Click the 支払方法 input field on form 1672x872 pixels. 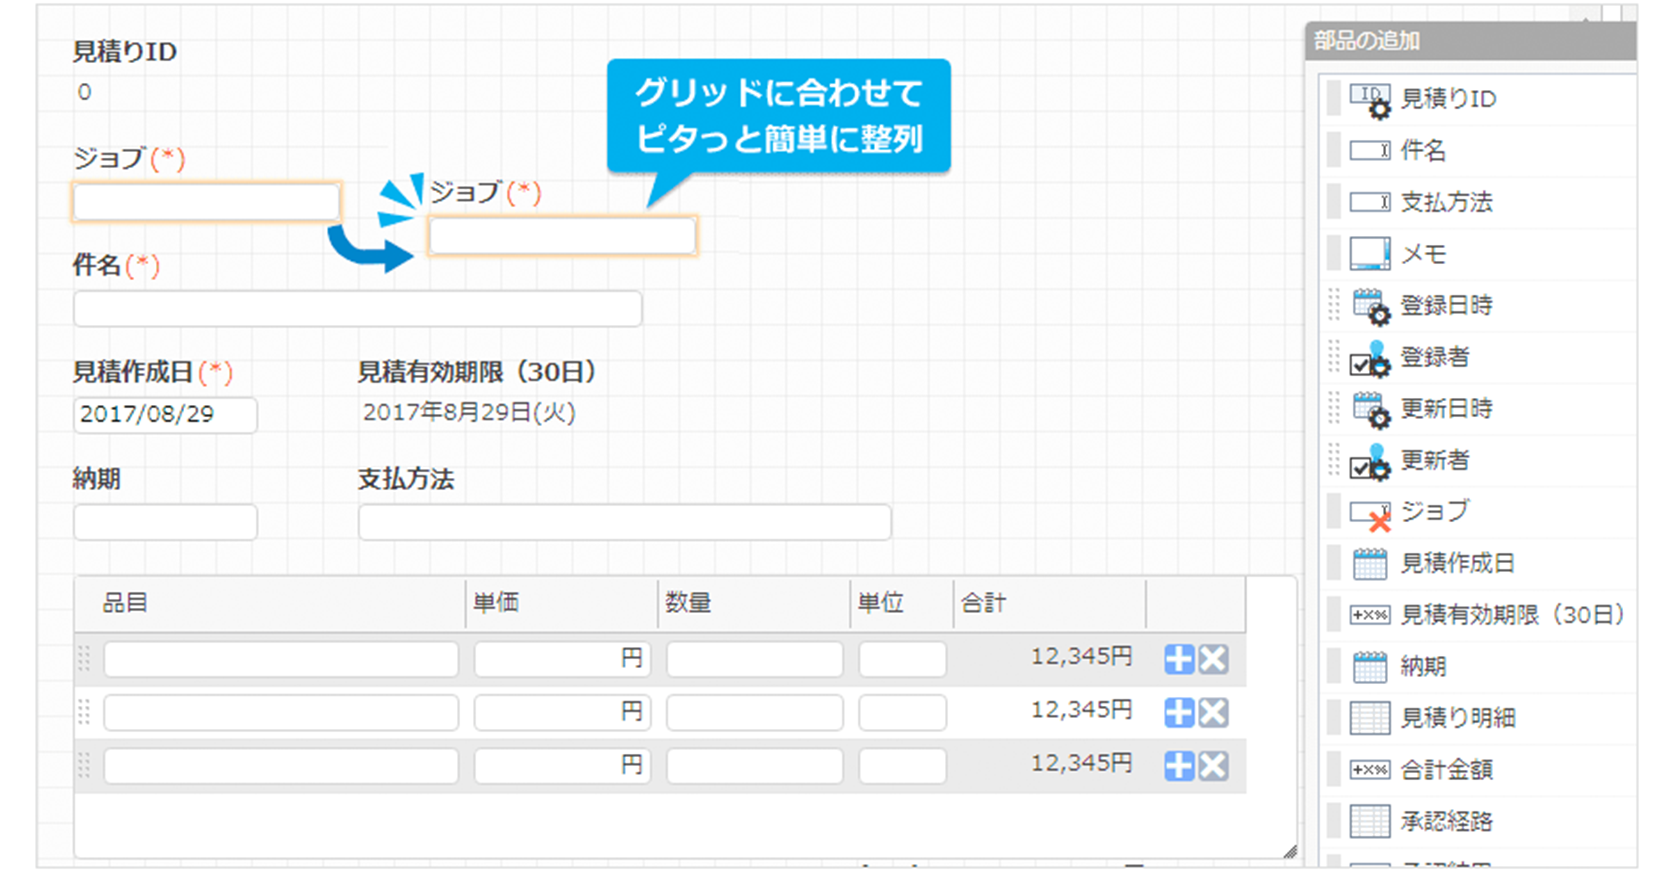(625, 522)
